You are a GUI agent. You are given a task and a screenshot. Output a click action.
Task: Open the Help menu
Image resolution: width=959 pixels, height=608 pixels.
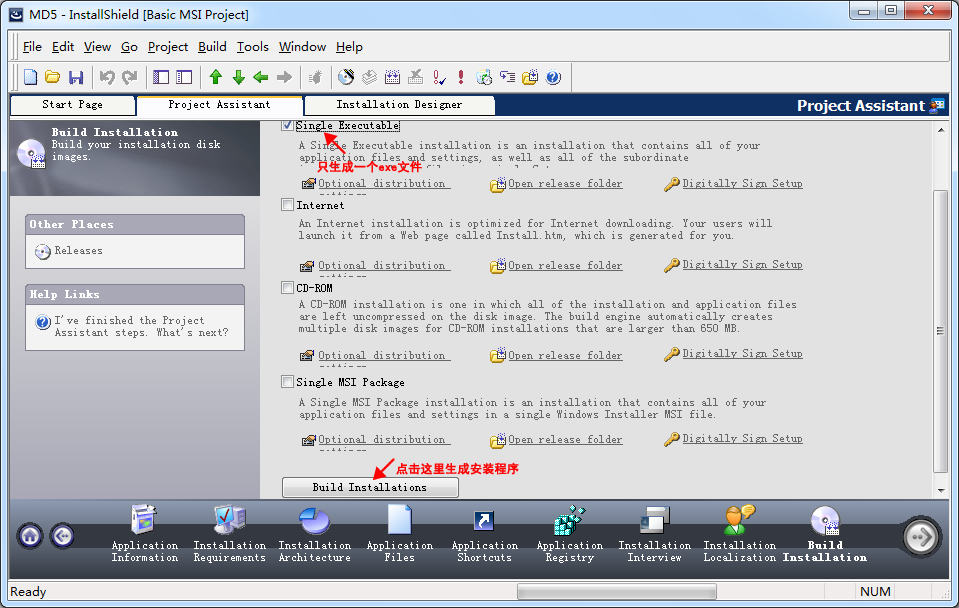(x=349, y=46)
